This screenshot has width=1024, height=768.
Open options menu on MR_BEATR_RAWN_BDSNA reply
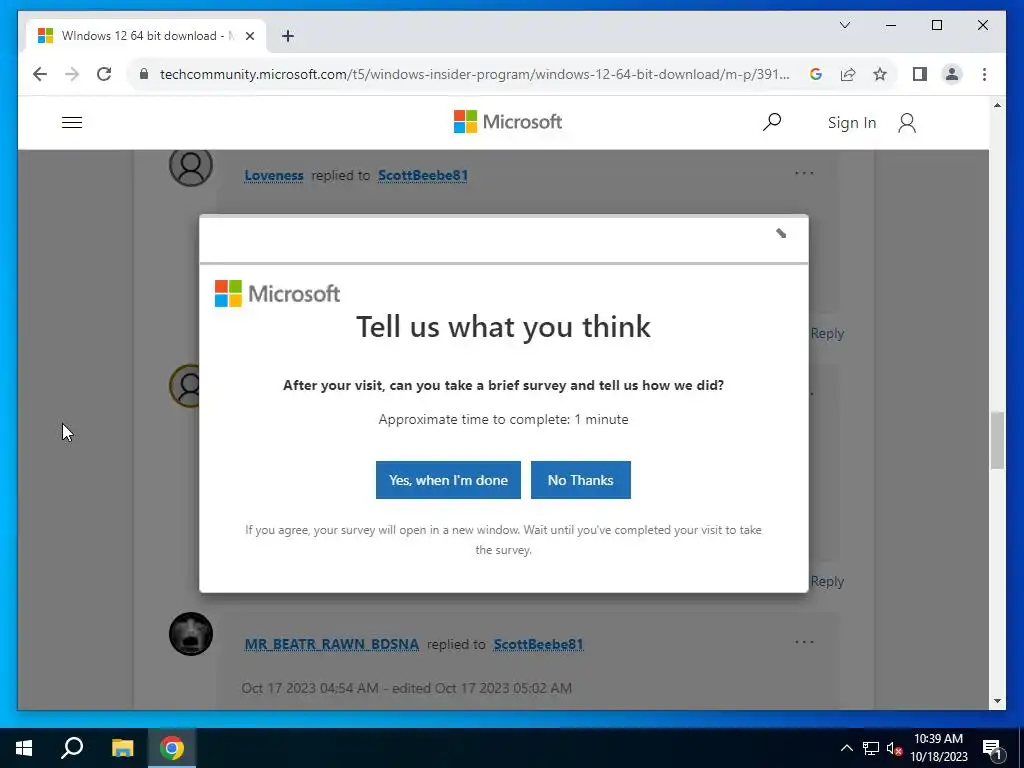pos(805,642)
